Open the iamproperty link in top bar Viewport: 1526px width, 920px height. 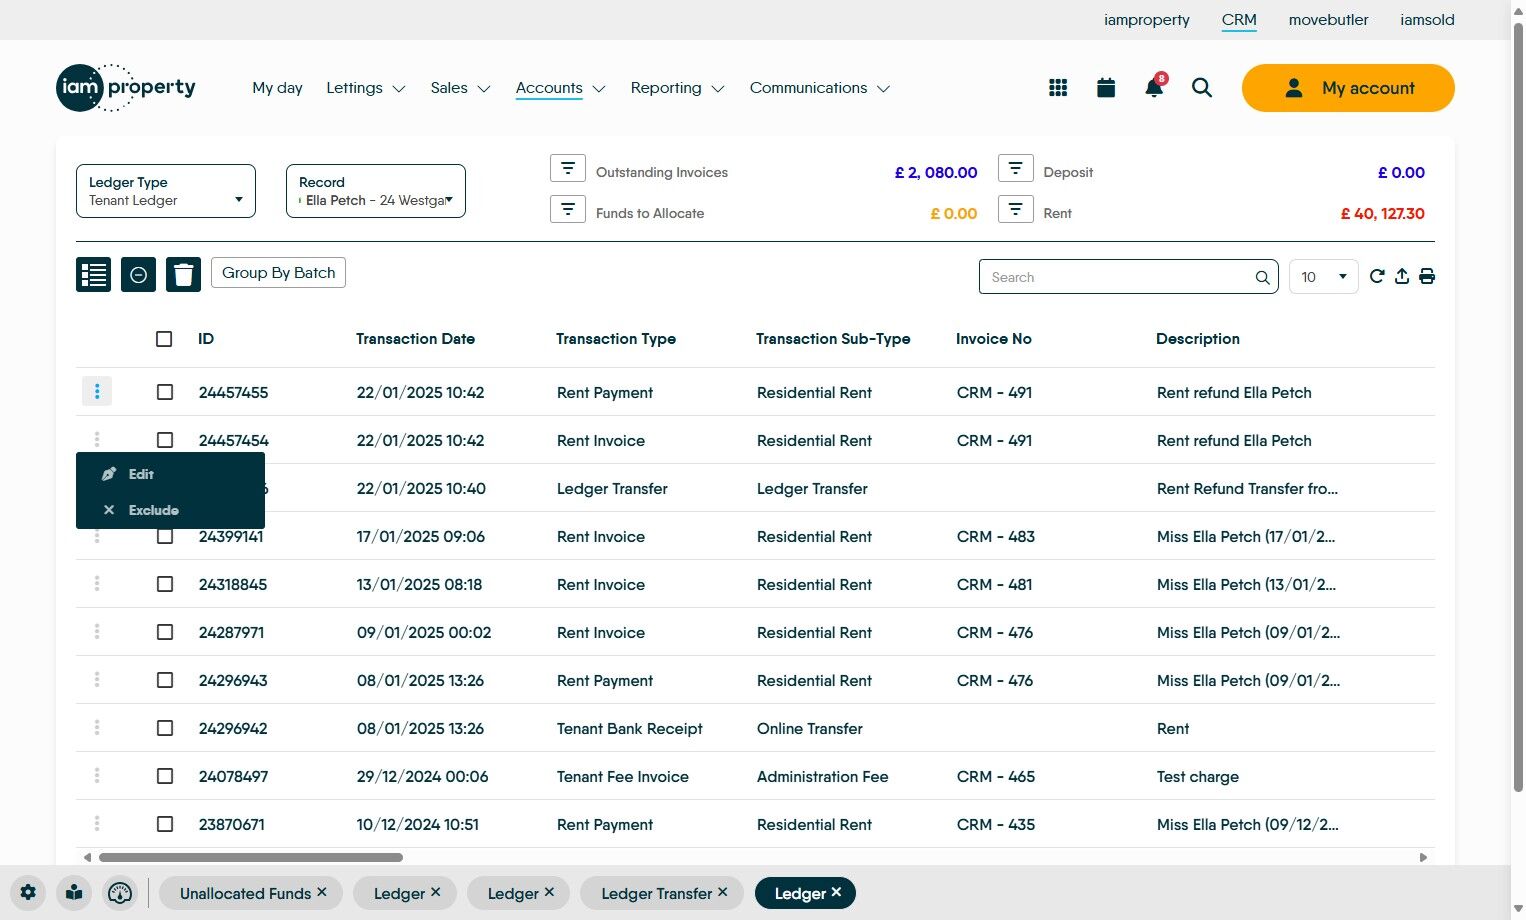click(x=1147, y=20)
